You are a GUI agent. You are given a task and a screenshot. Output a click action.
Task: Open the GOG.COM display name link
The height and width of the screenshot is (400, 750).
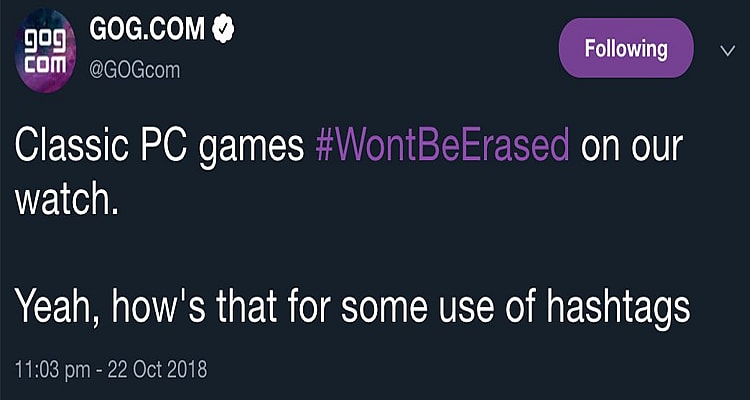pyautogui.click(x=146, y=29)
